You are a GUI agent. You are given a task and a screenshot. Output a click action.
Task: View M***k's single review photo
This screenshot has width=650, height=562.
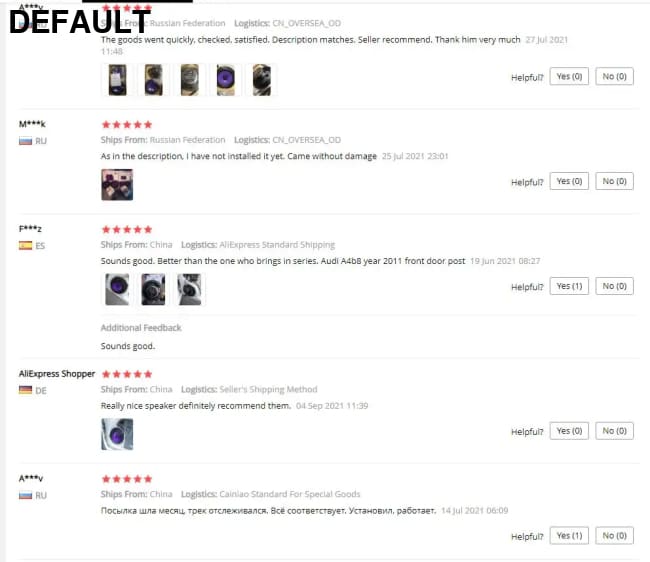tap(117, 184)
